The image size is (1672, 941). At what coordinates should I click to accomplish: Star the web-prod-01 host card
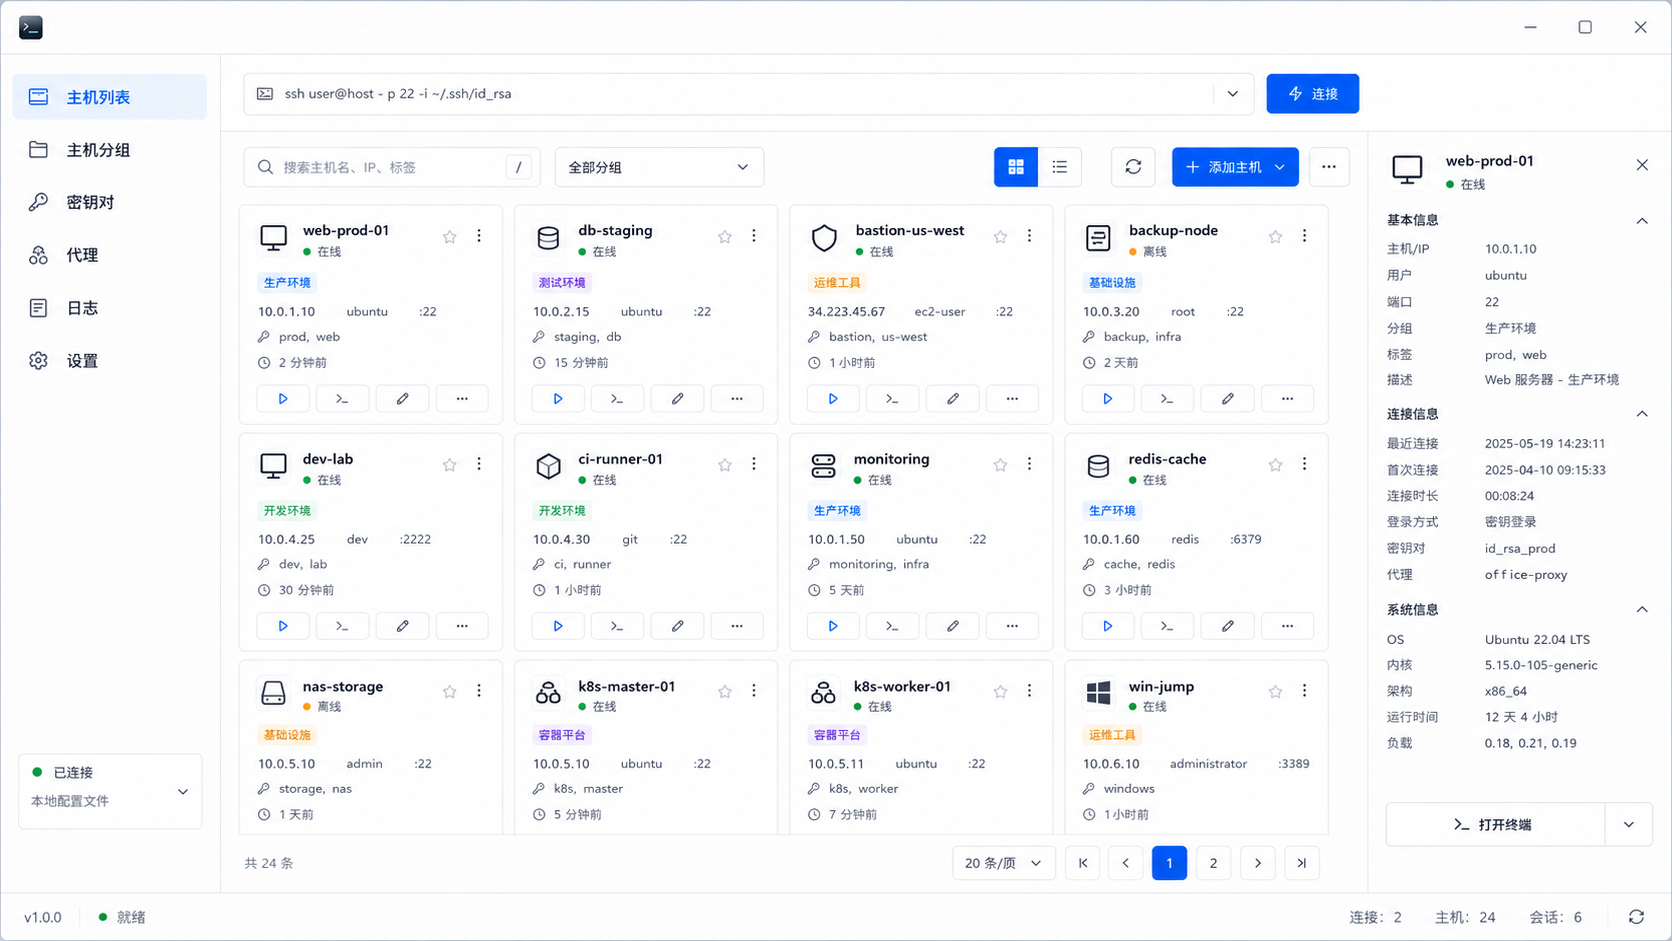pos(449,237)
